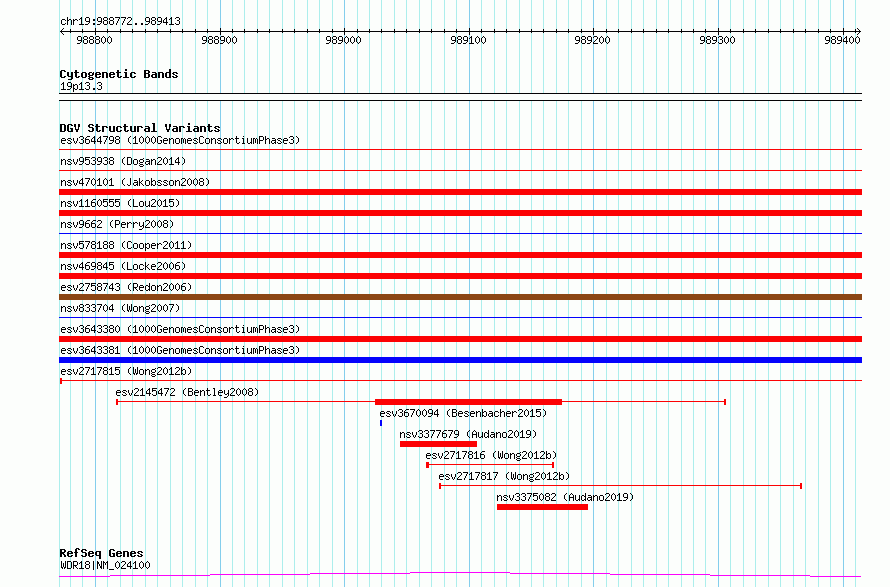Viewport: 890px width, 587px height.
Task: Select the nsv470101 (Jakobsson2008) label
Action: [135, 182]
